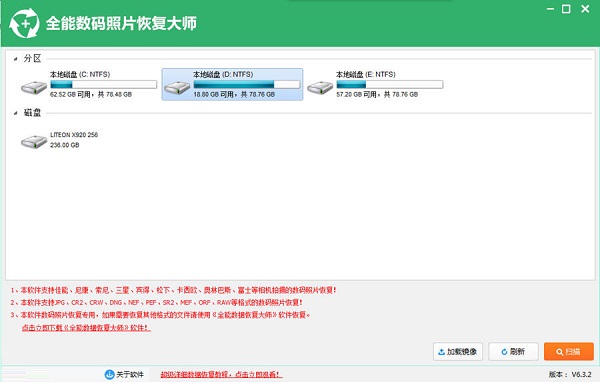The height and width of the screenshot is (382, 600).
Task: Click note 2 about supported JPG, CR2 formats
Action: (157, 302)
